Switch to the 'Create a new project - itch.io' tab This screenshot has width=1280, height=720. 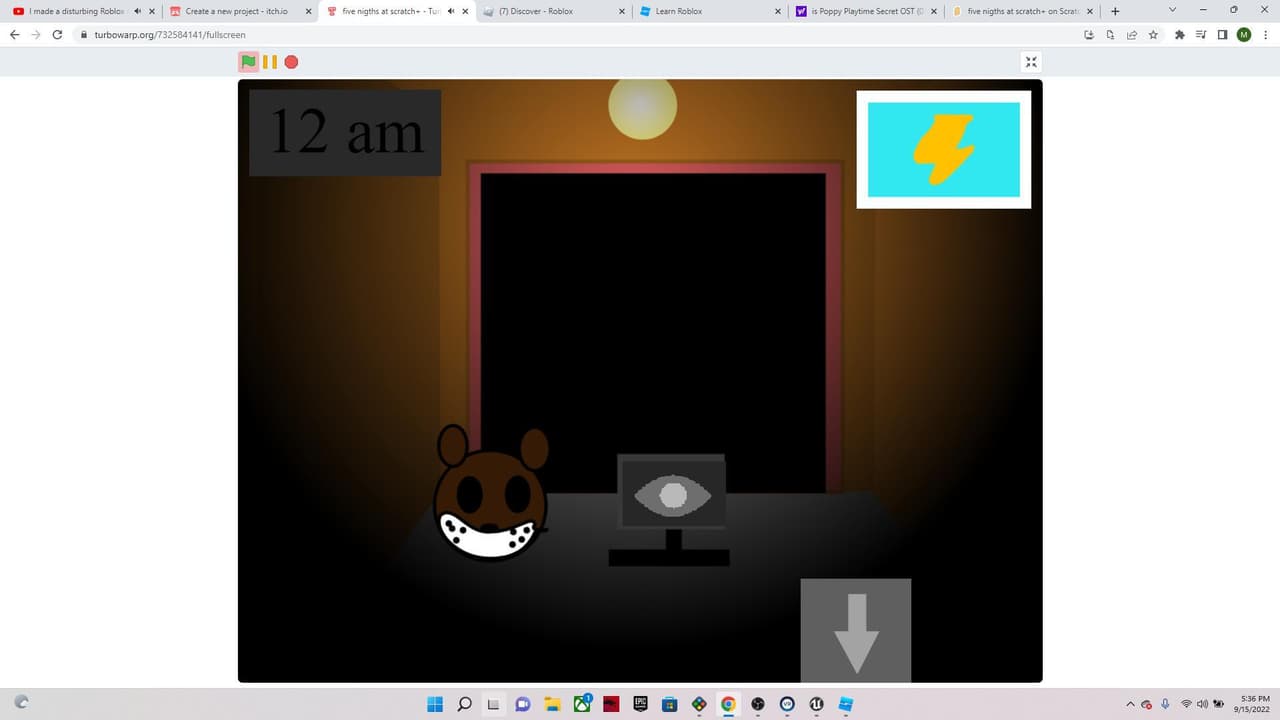click(237, 11)
